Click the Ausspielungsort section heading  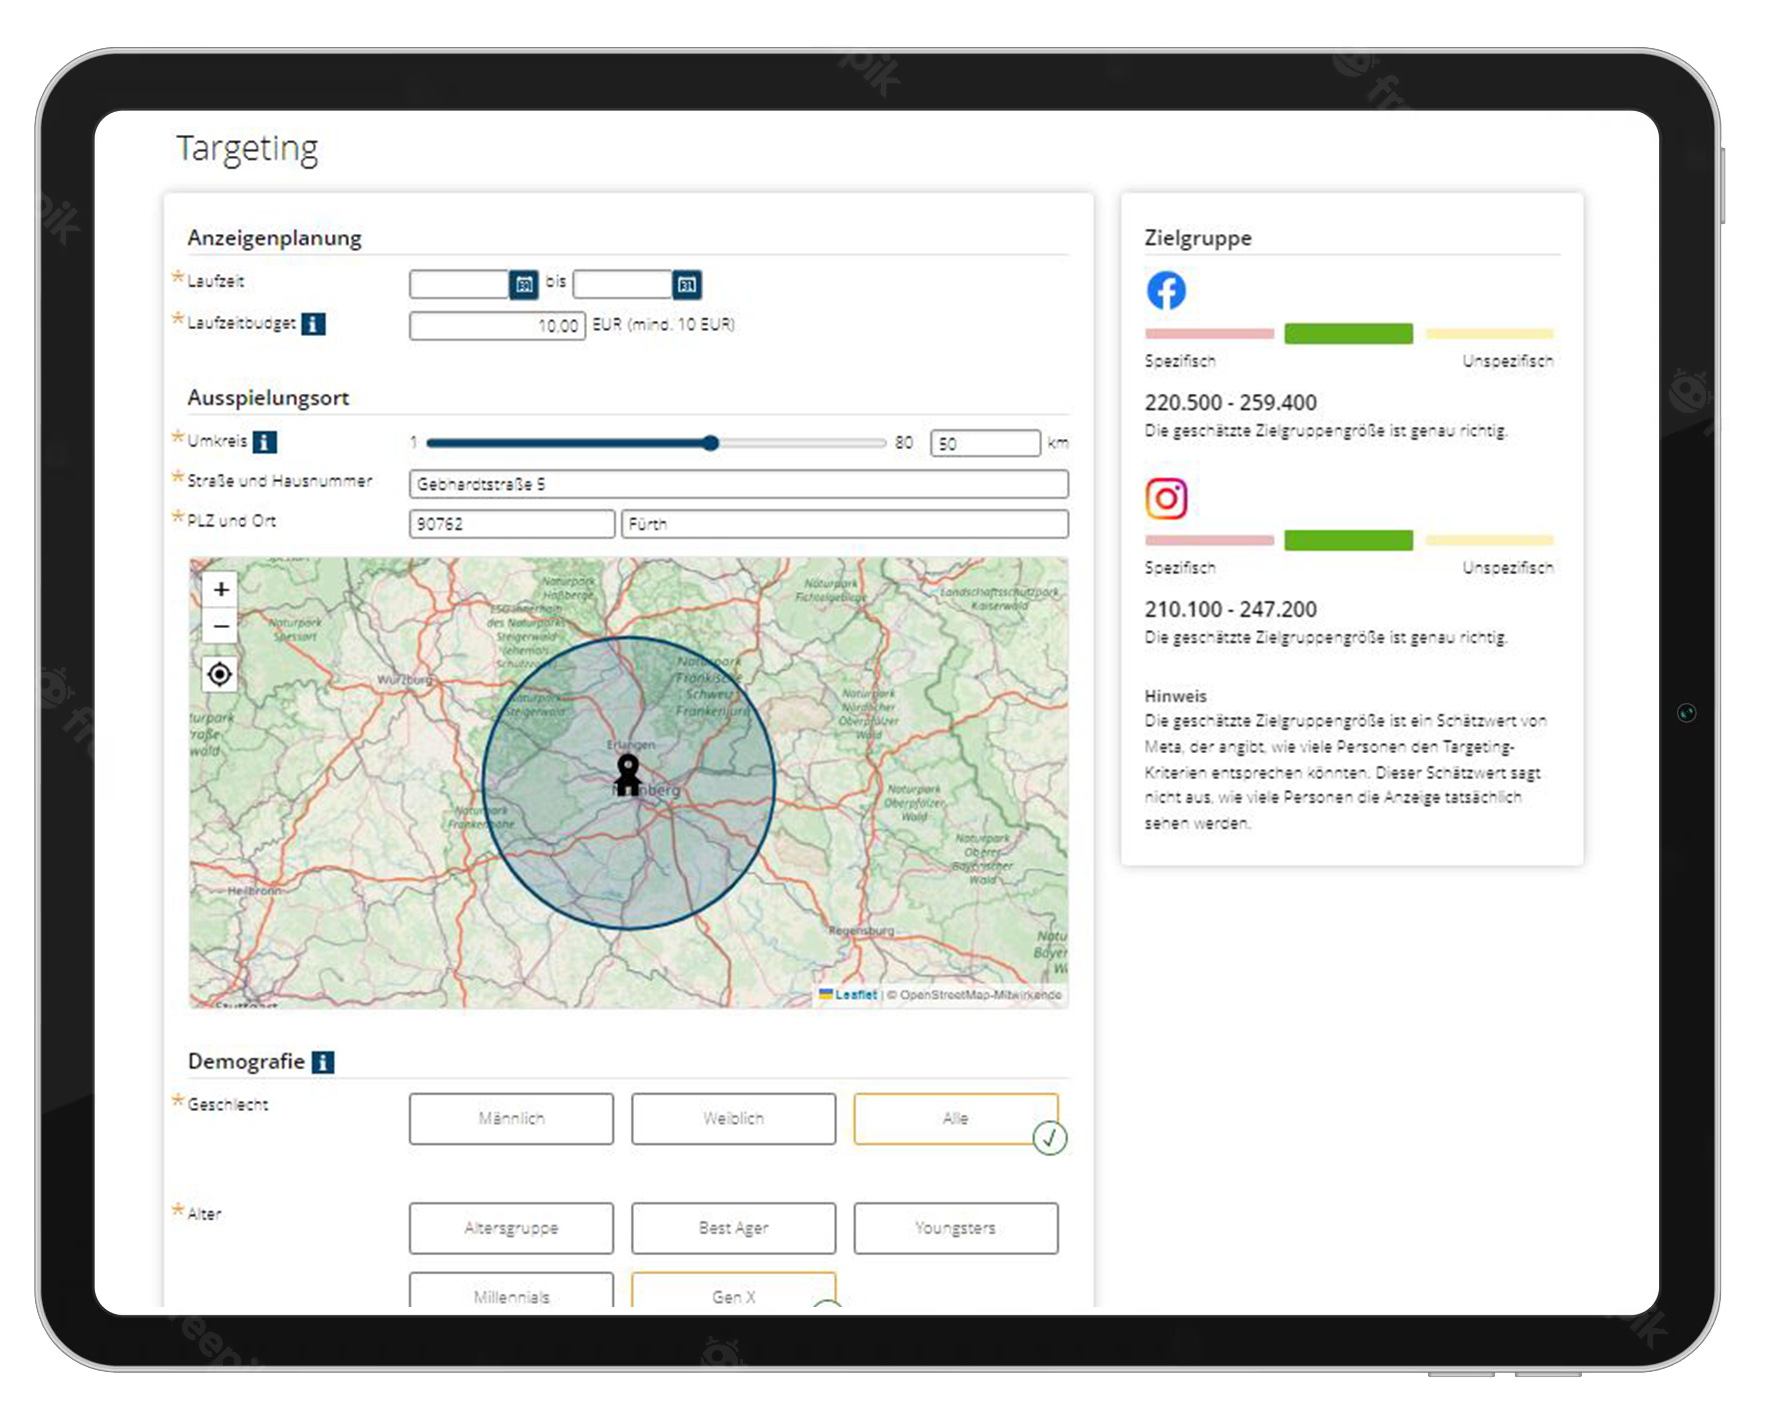click(268, 398)
